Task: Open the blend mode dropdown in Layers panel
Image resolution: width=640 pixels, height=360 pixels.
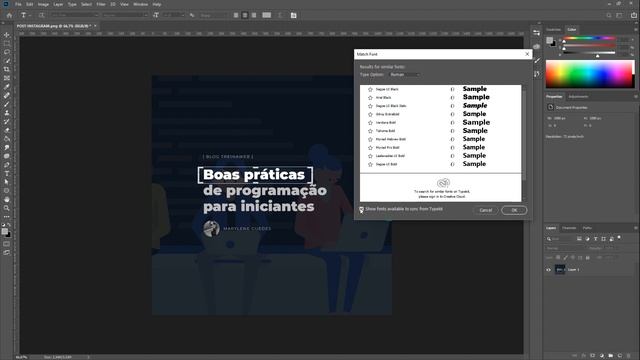Action: coord(565,248)
